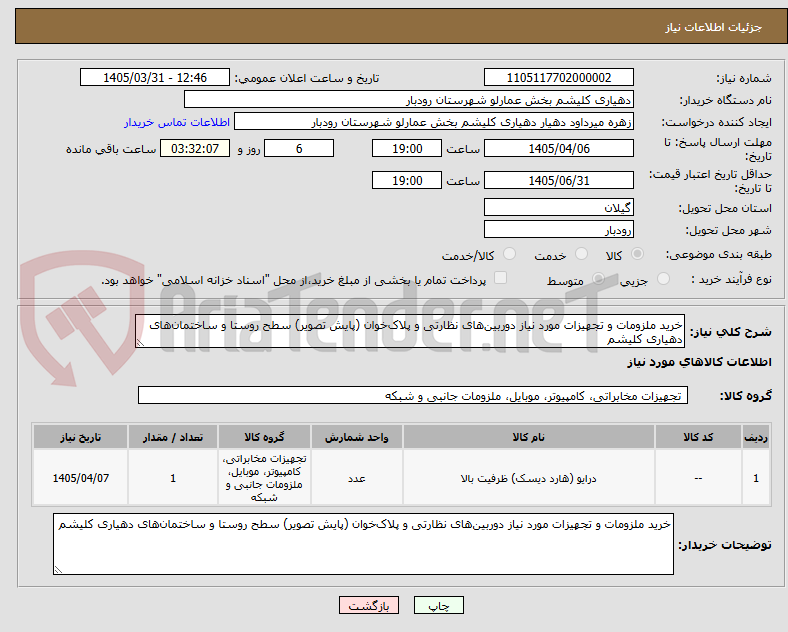Click the delivery city field رودبار
The width and height of the screenshot is (788, 632).
tap(558, 229)
